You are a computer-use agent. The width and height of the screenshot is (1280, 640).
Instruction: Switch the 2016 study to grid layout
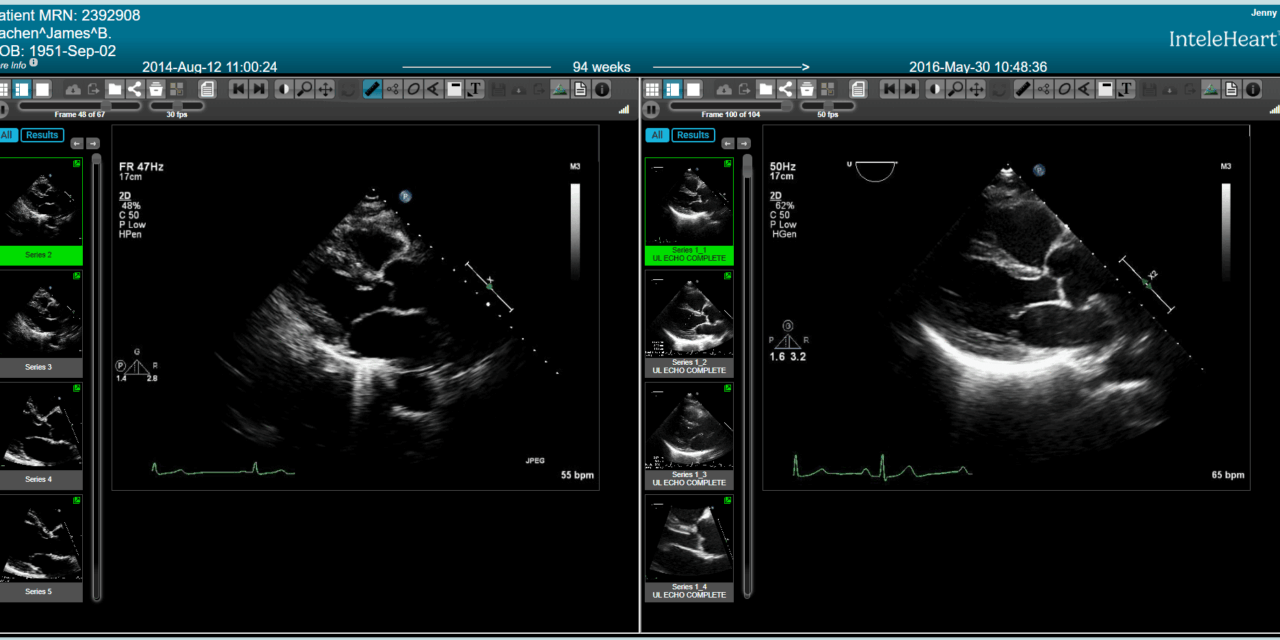652,89
